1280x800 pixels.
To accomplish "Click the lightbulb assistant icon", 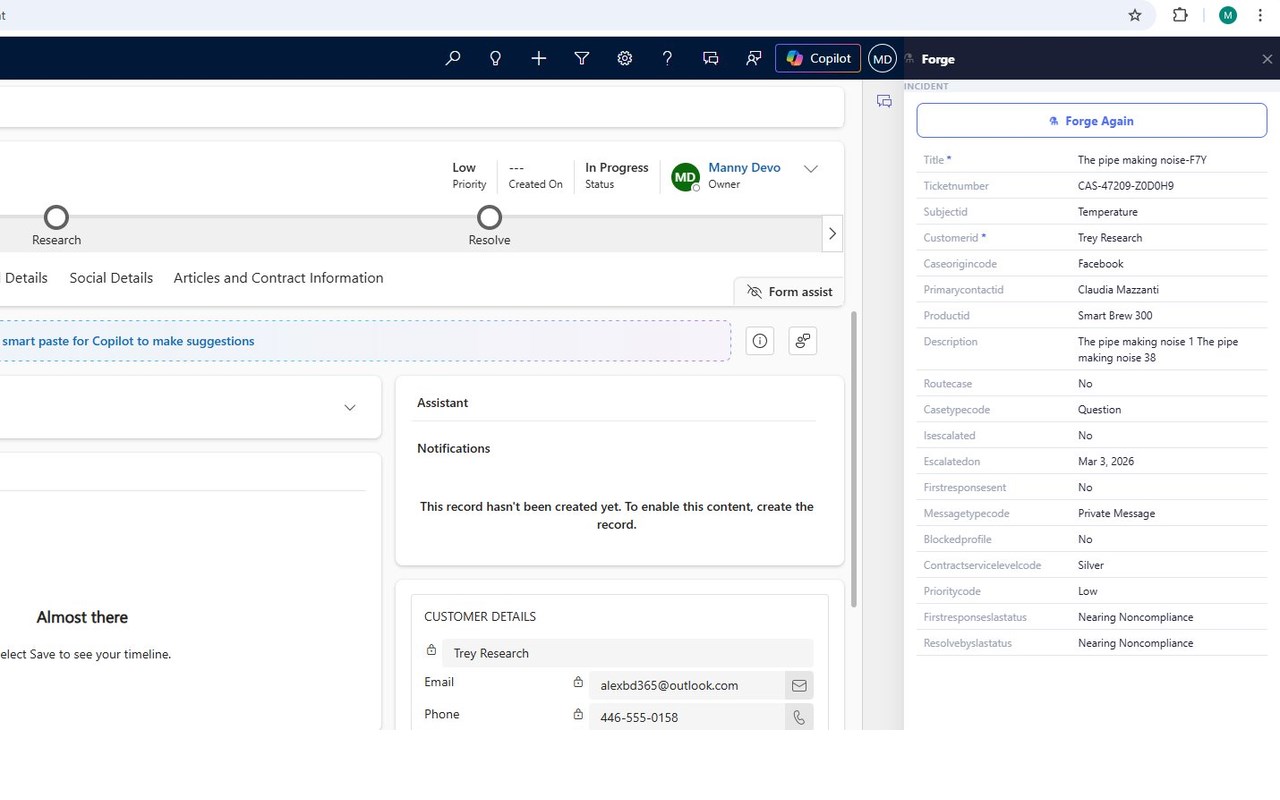I will coord(495,59).
